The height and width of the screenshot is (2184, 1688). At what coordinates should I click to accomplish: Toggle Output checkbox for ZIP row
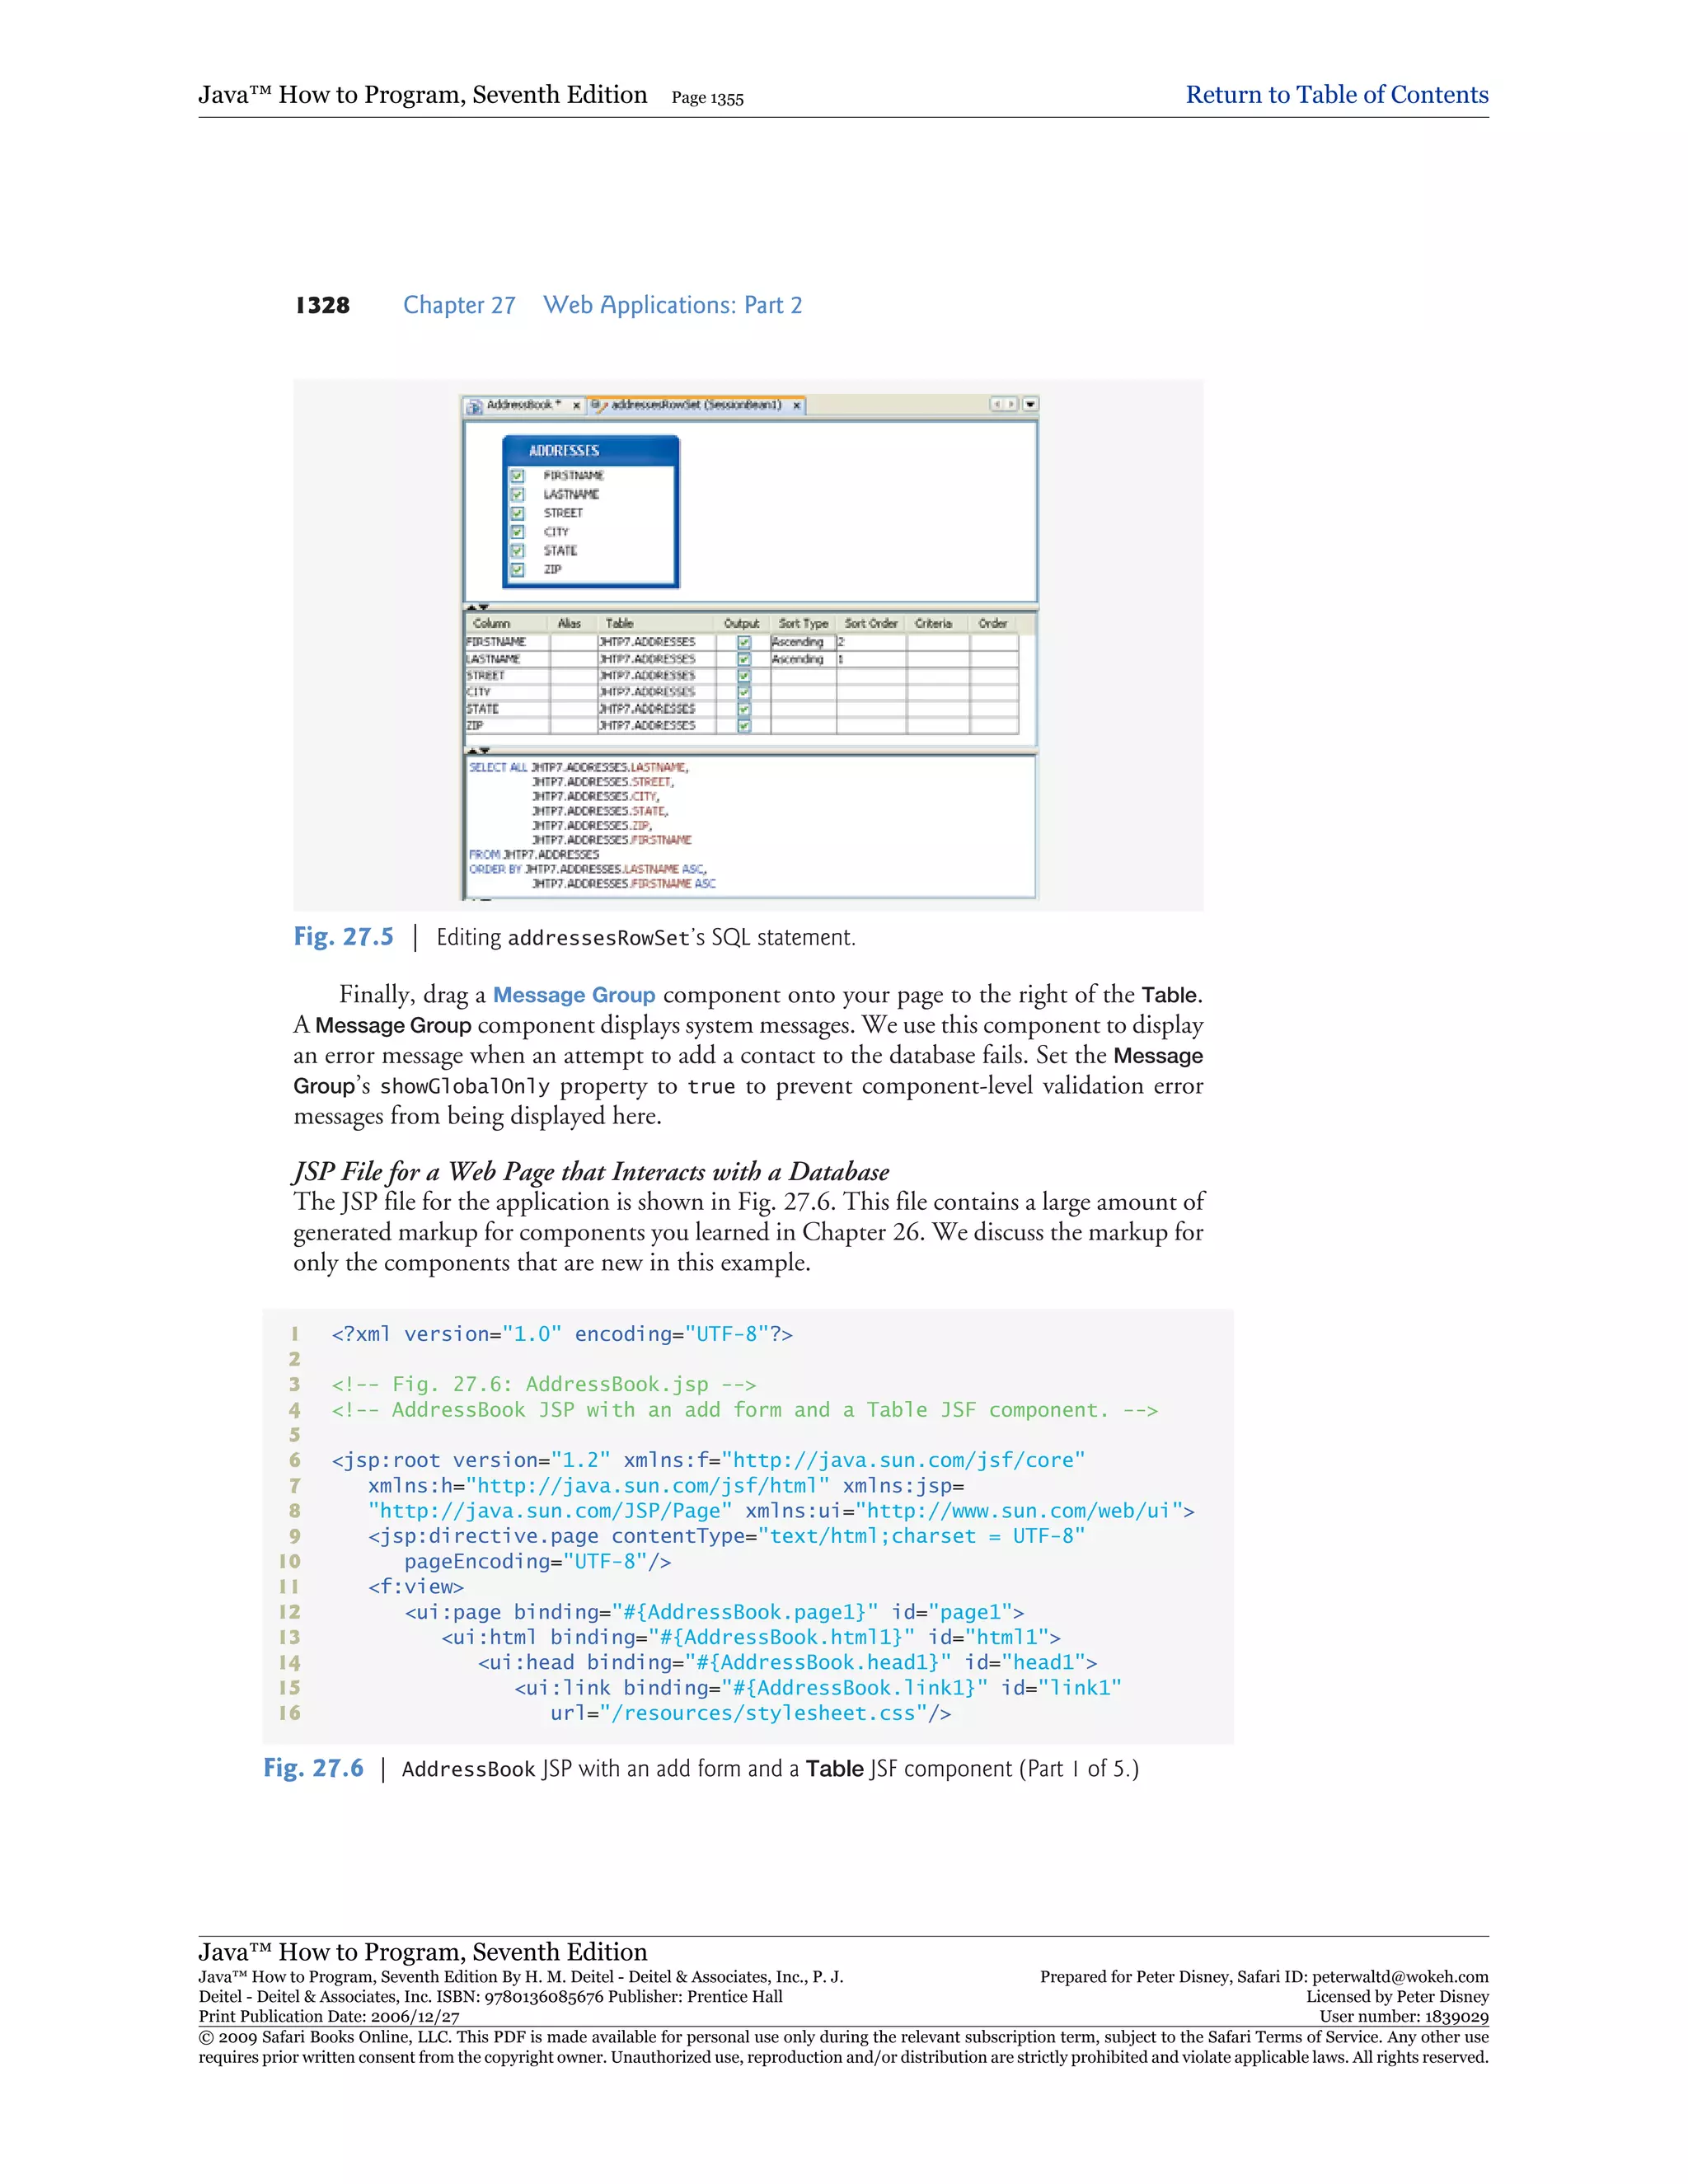[744, 725]
